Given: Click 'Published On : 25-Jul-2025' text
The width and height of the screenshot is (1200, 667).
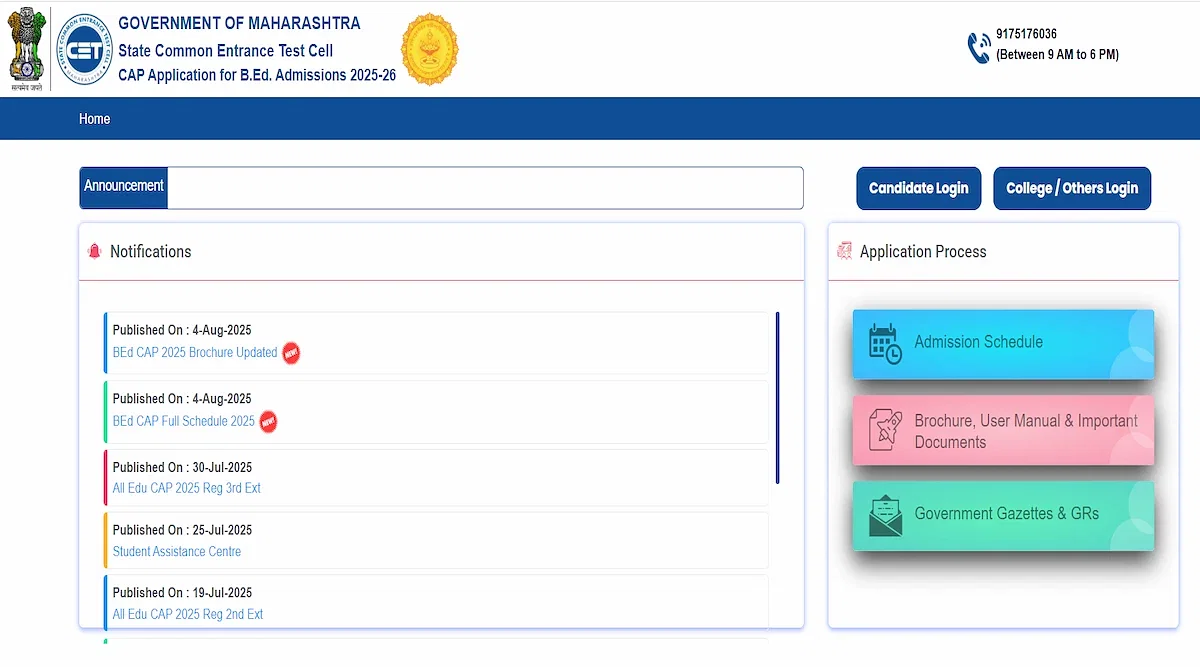Looking at the screenshot, I should tap(182, 530).
